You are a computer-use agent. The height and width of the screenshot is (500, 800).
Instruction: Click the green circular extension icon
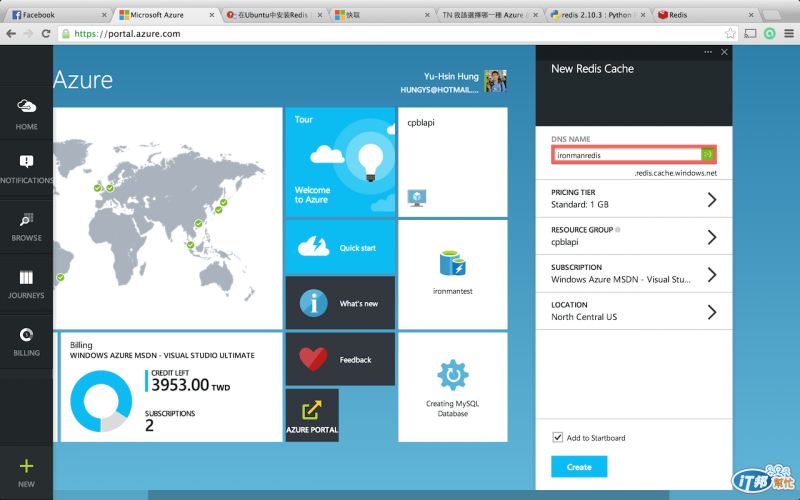769,34
